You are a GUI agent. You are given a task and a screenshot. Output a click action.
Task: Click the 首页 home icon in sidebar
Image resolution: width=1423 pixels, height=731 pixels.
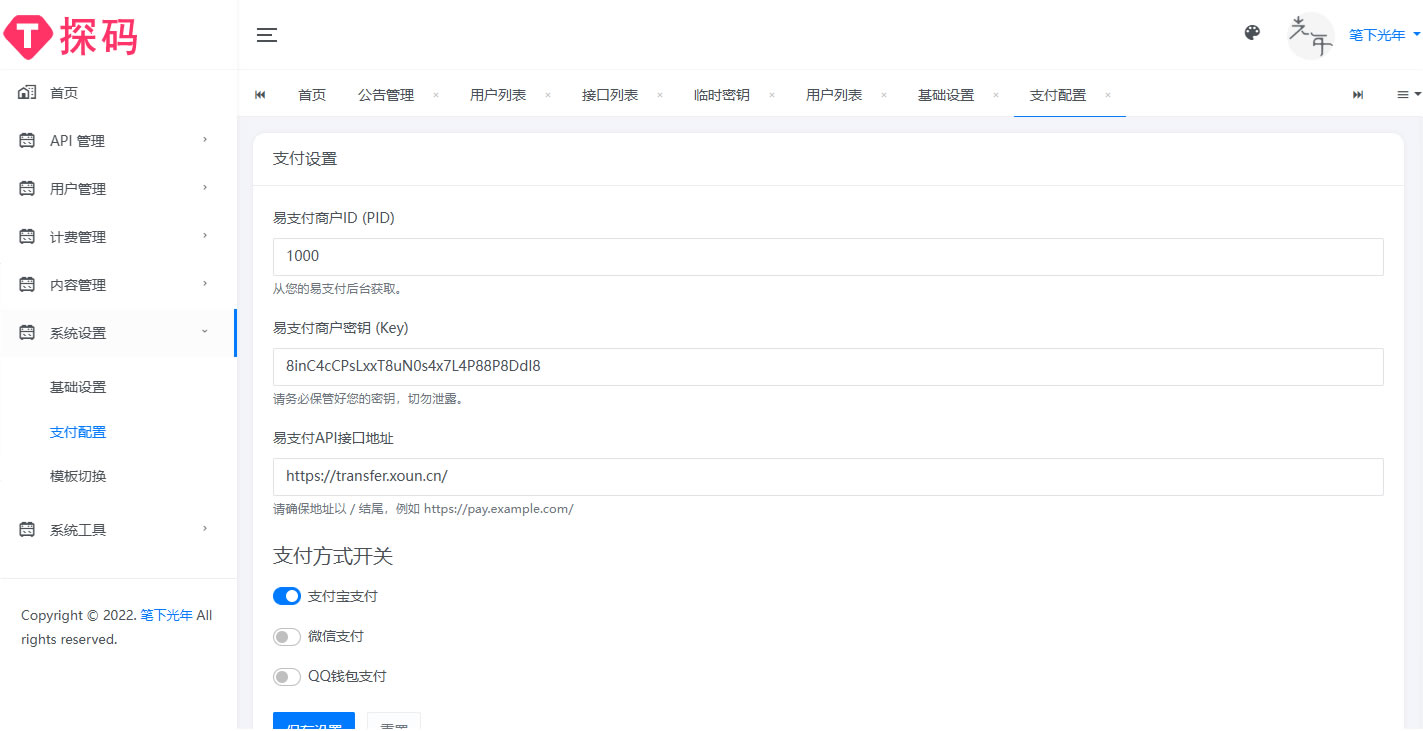[28, 93]
